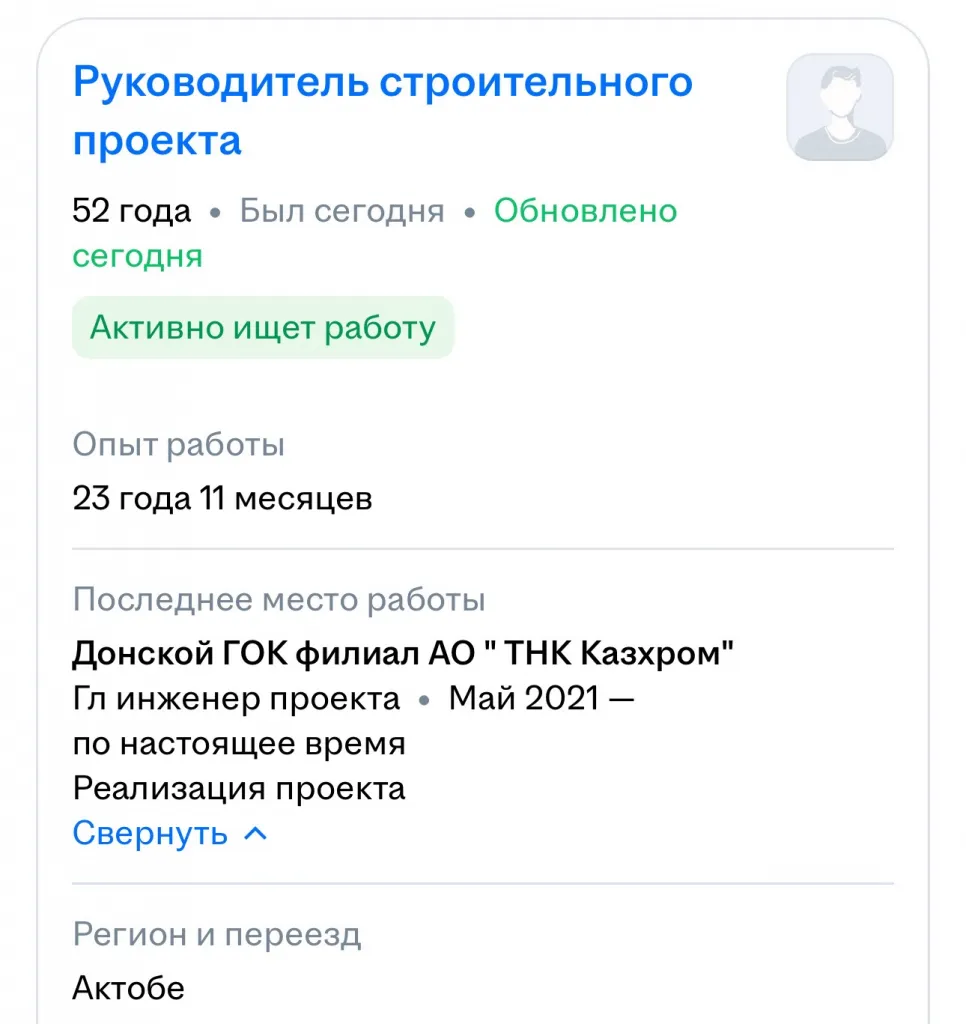Click the "Был сегодня" last-seen text
Image resolution: width=966 pixels, height=1024 pixels.
tap(342, 212)
